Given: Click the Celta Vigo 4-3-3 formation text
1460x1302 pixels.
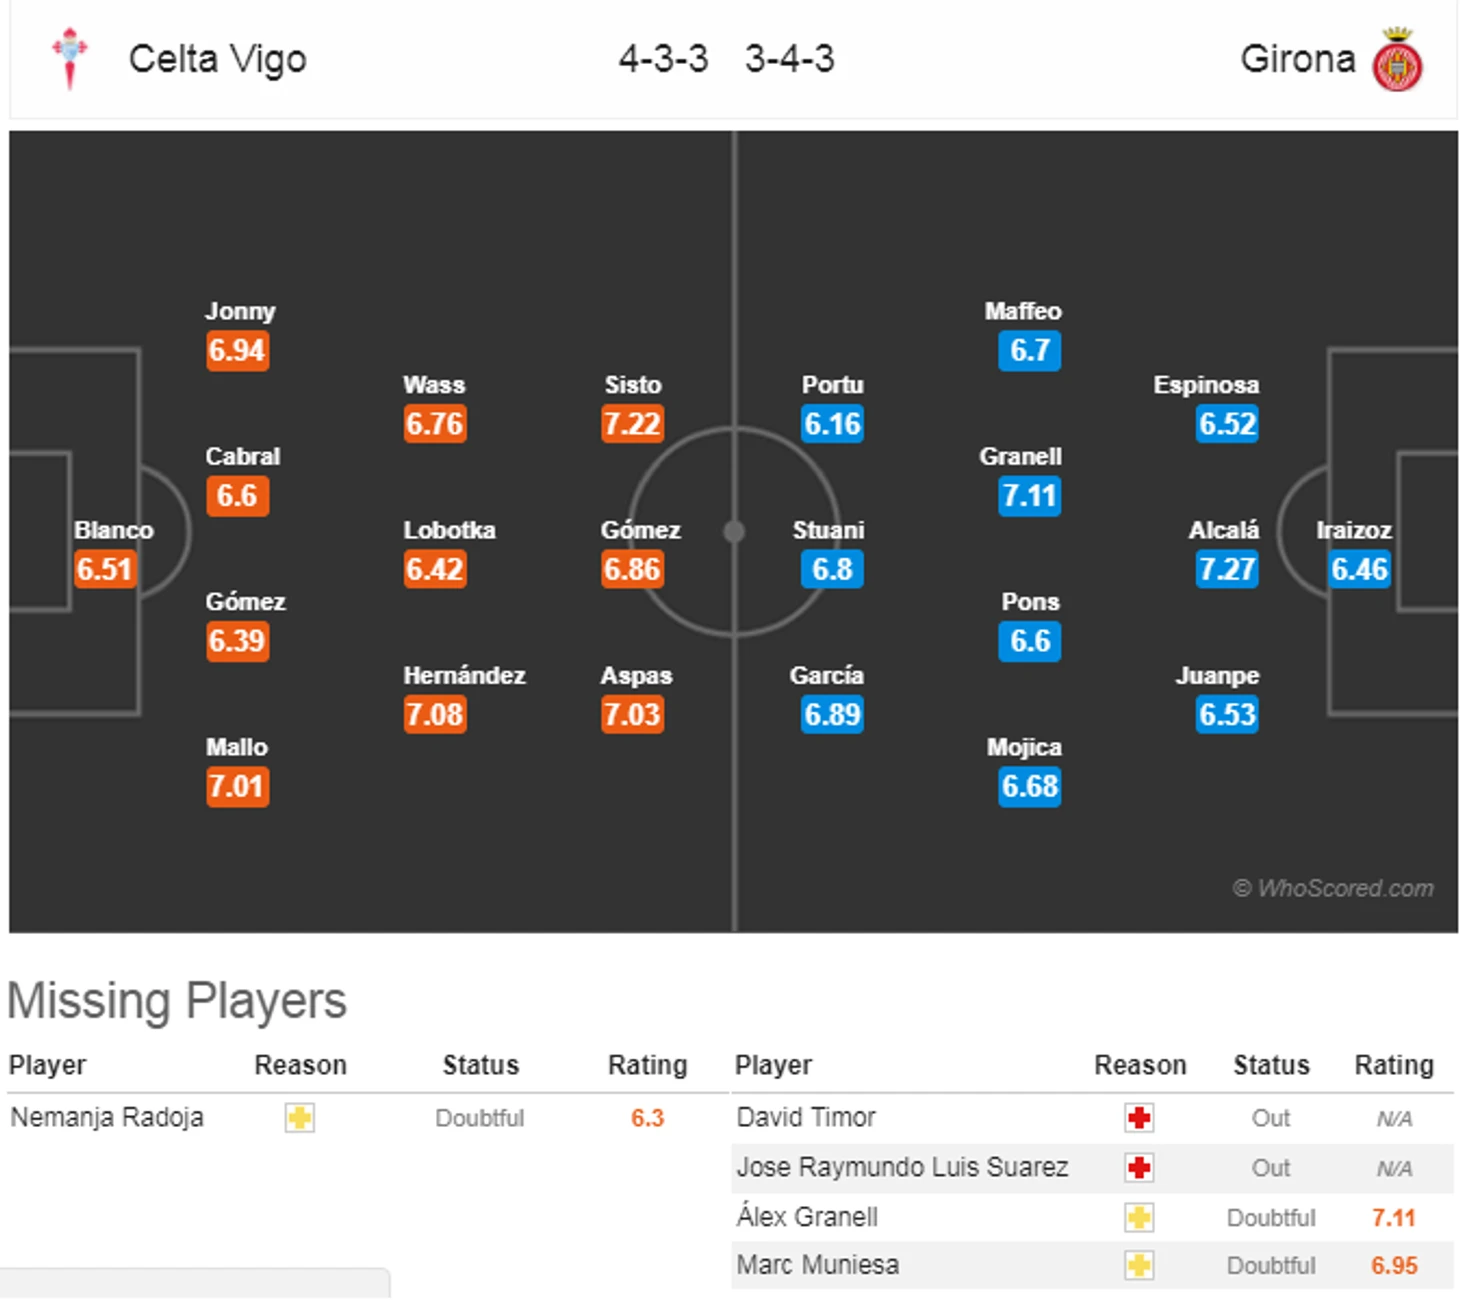Looking at the screenshot, I should (663, 59).
